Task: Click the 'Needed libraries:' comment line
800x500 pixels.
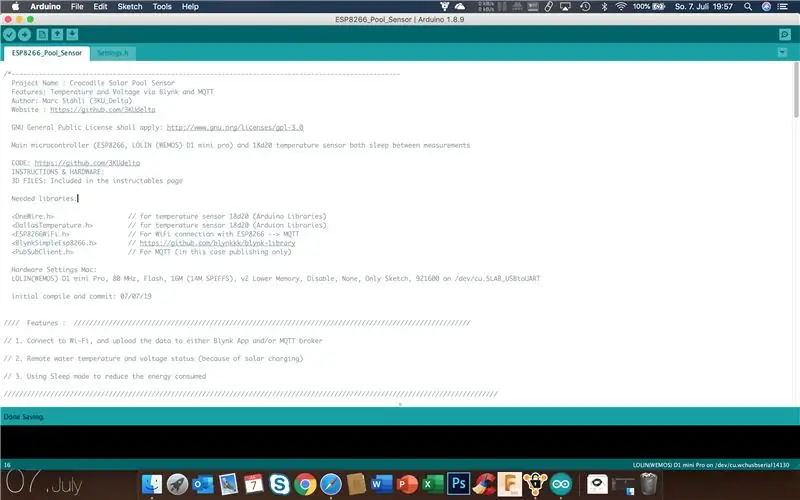Action: pos(44,198)
